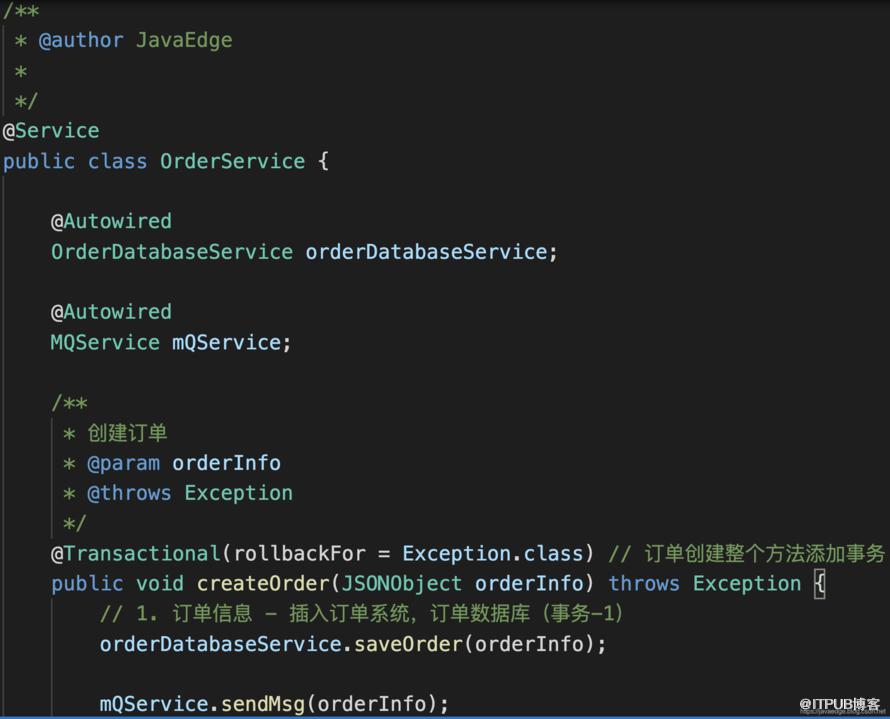
Task: Click the @Transactional annotation
Action: coord(136,553)
